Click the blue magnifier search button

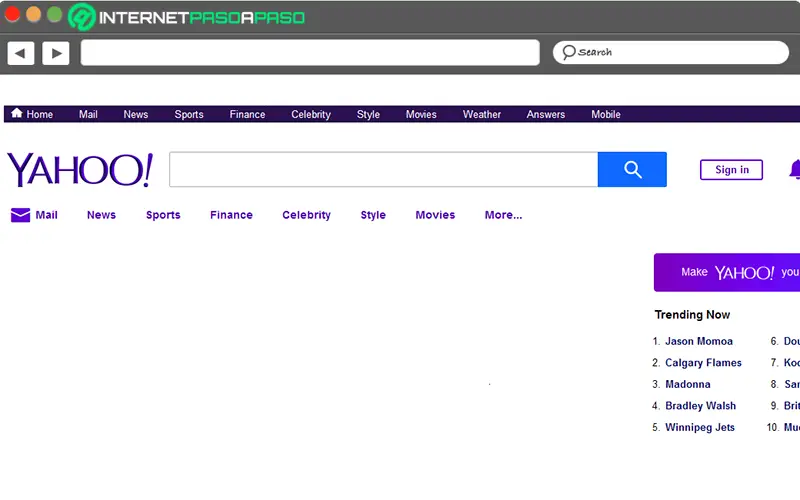tap(632, 169)
